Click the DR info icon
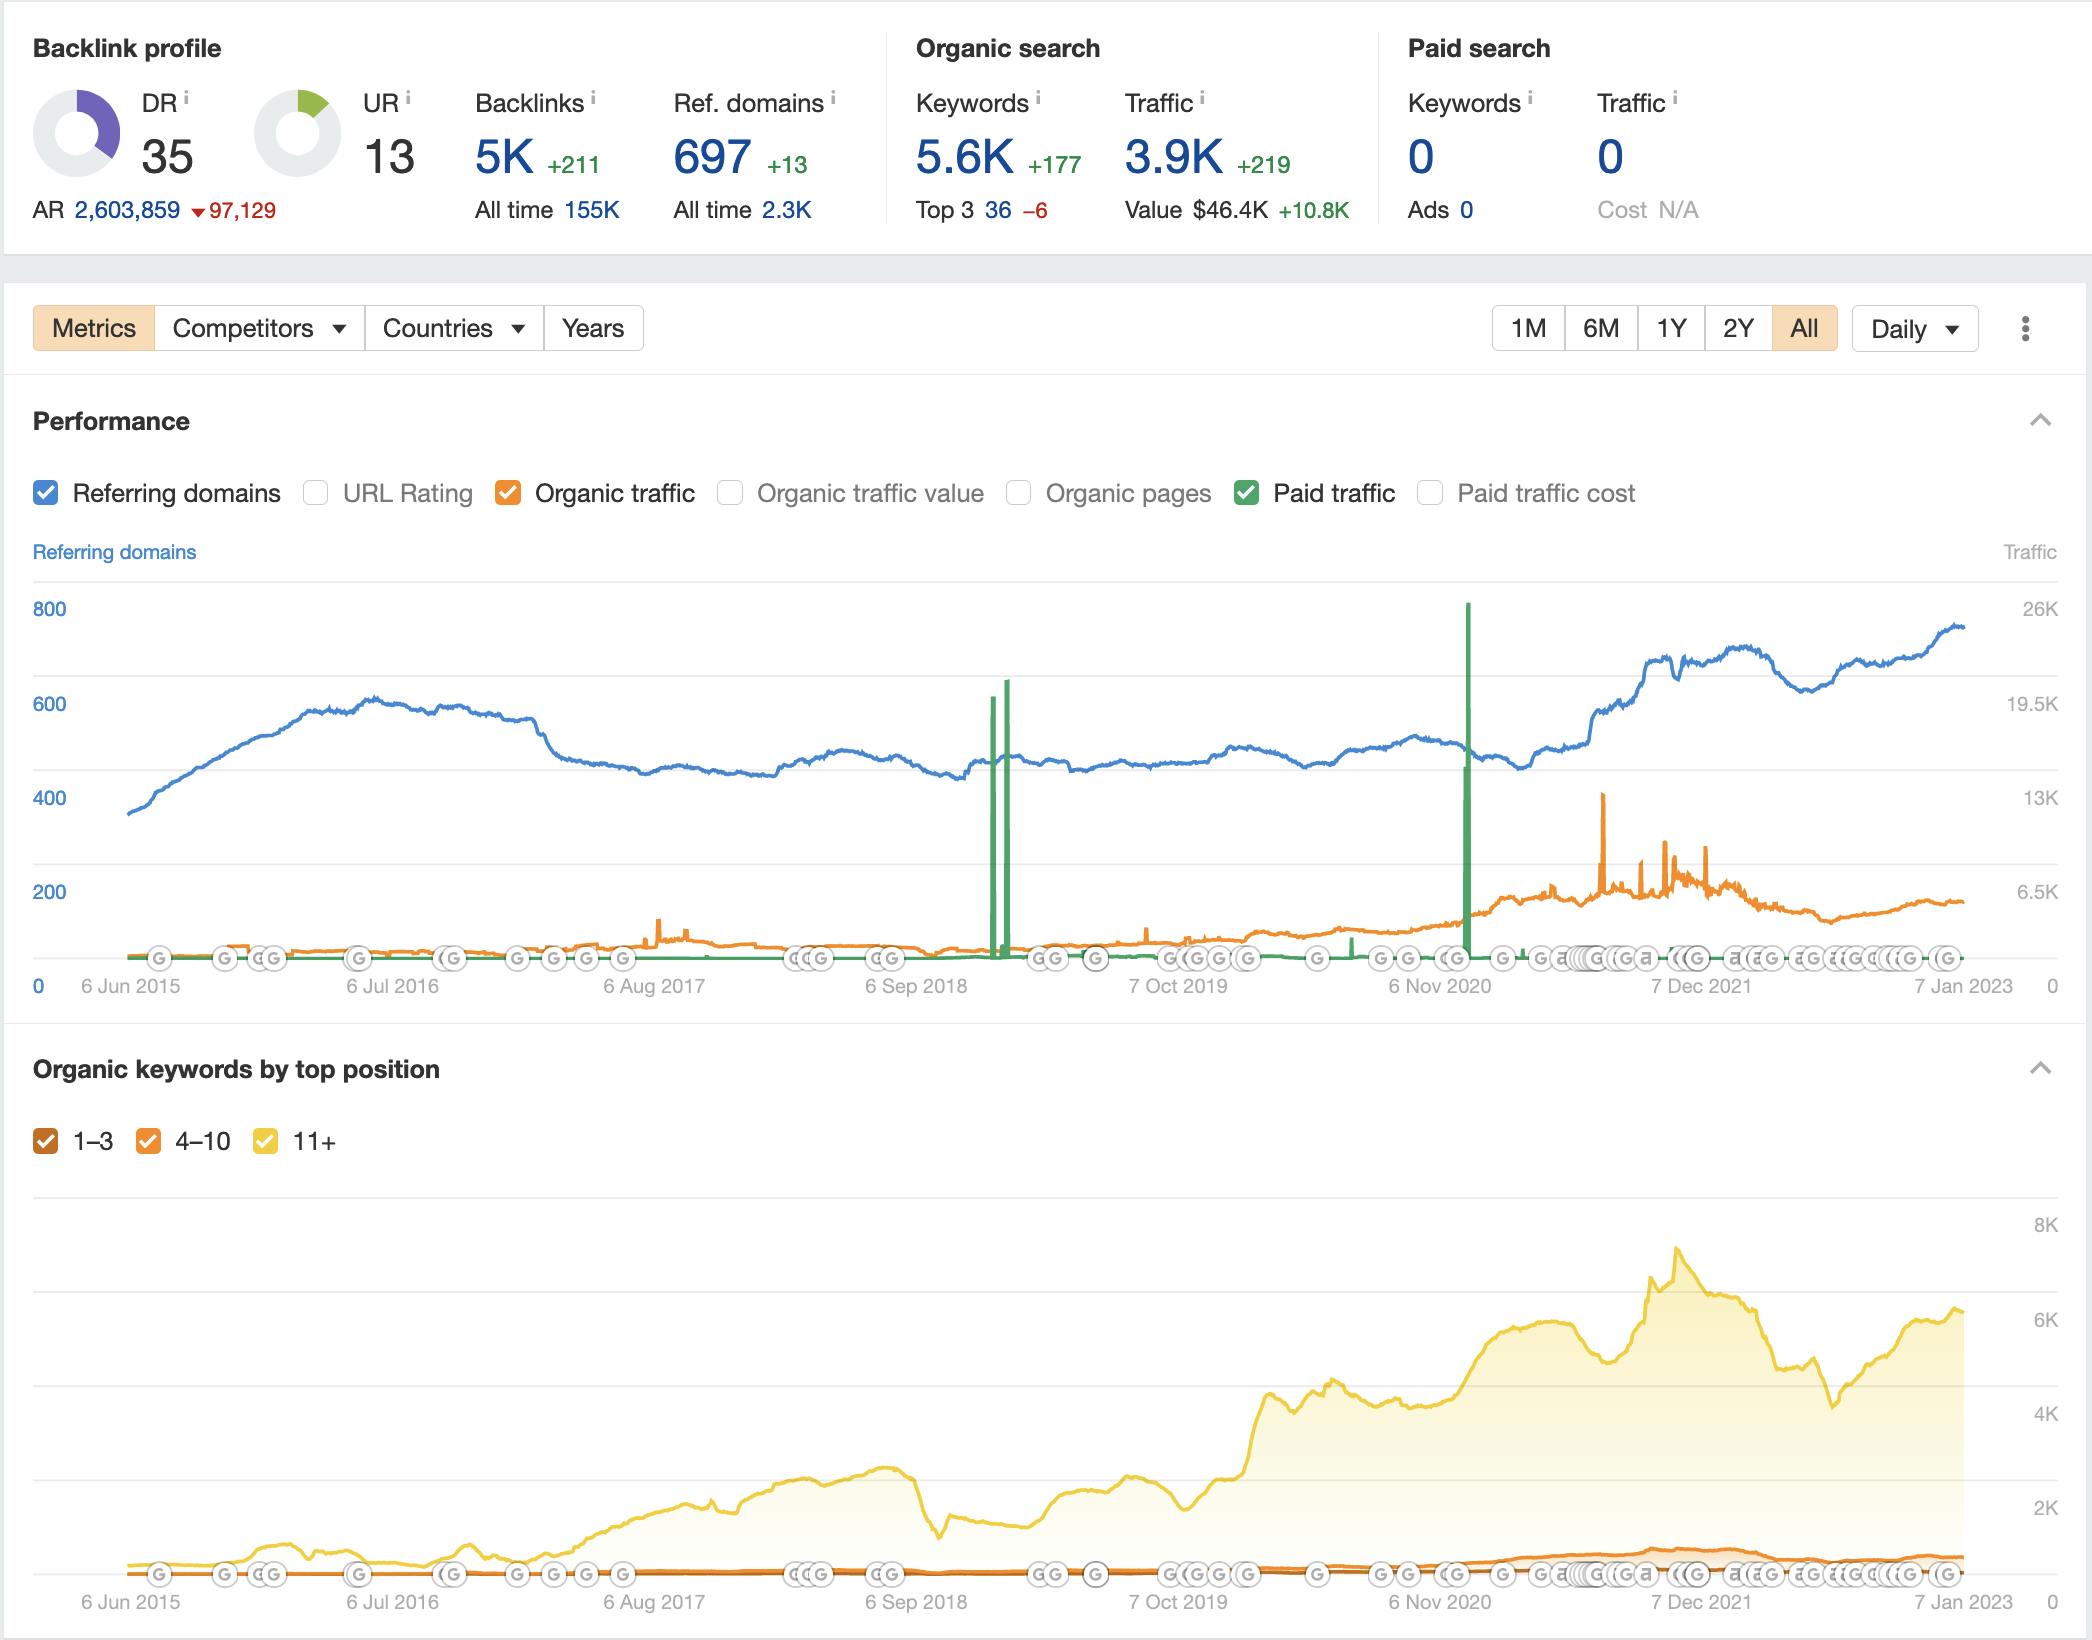Viewport: 2092px width, 1640px height. coord(187,98)
